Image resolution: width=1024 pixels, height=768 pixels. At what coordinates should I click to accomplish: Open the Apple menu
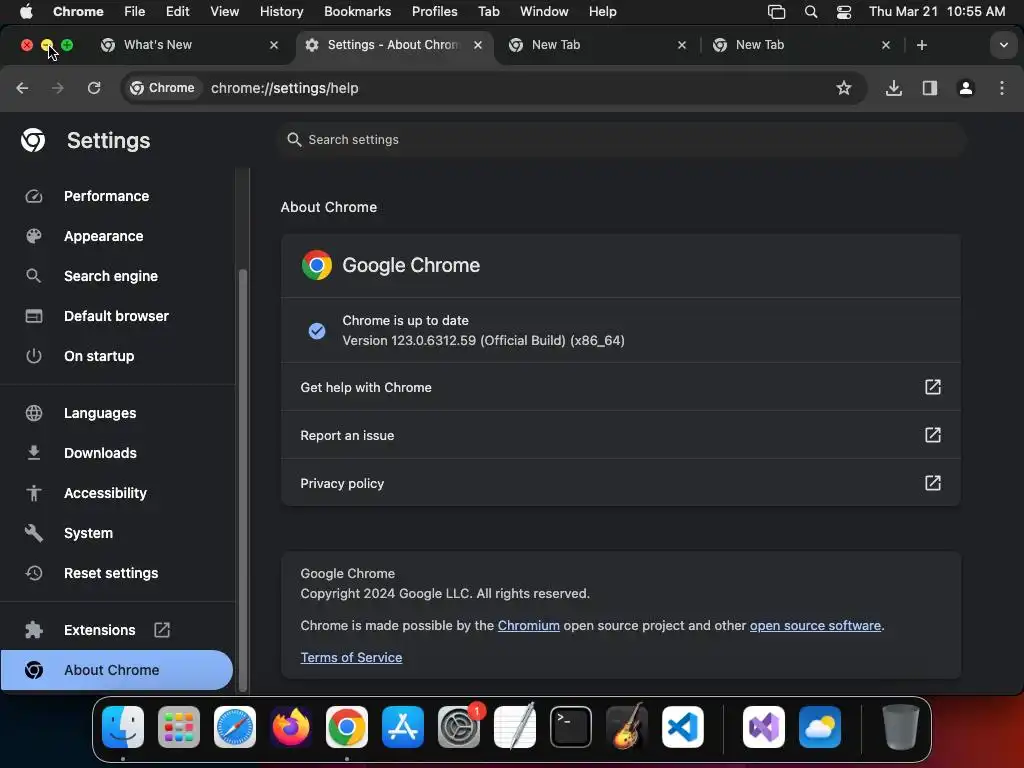tap(26, 12)
